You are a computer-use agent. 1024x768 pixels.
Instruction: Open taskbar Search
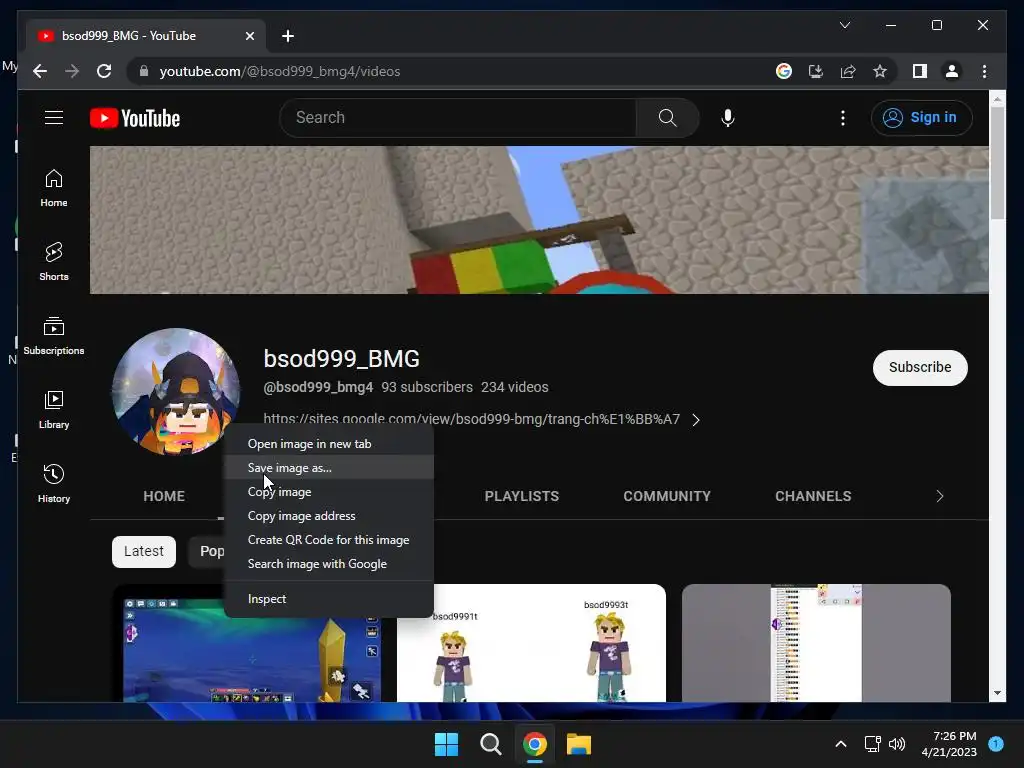point(490,744)
